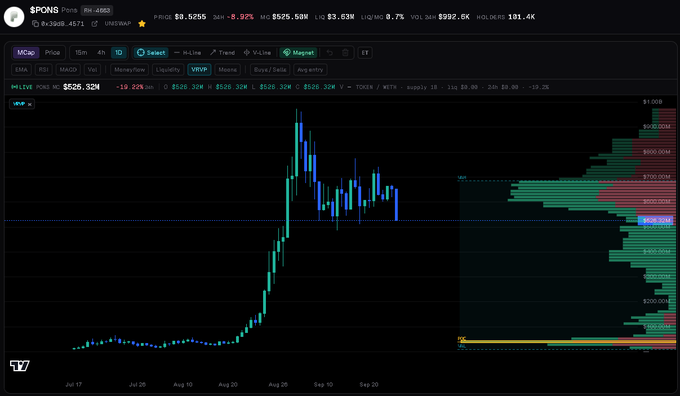Switch chart to MCap mode
Screen dimensions: 680x396
26,52
